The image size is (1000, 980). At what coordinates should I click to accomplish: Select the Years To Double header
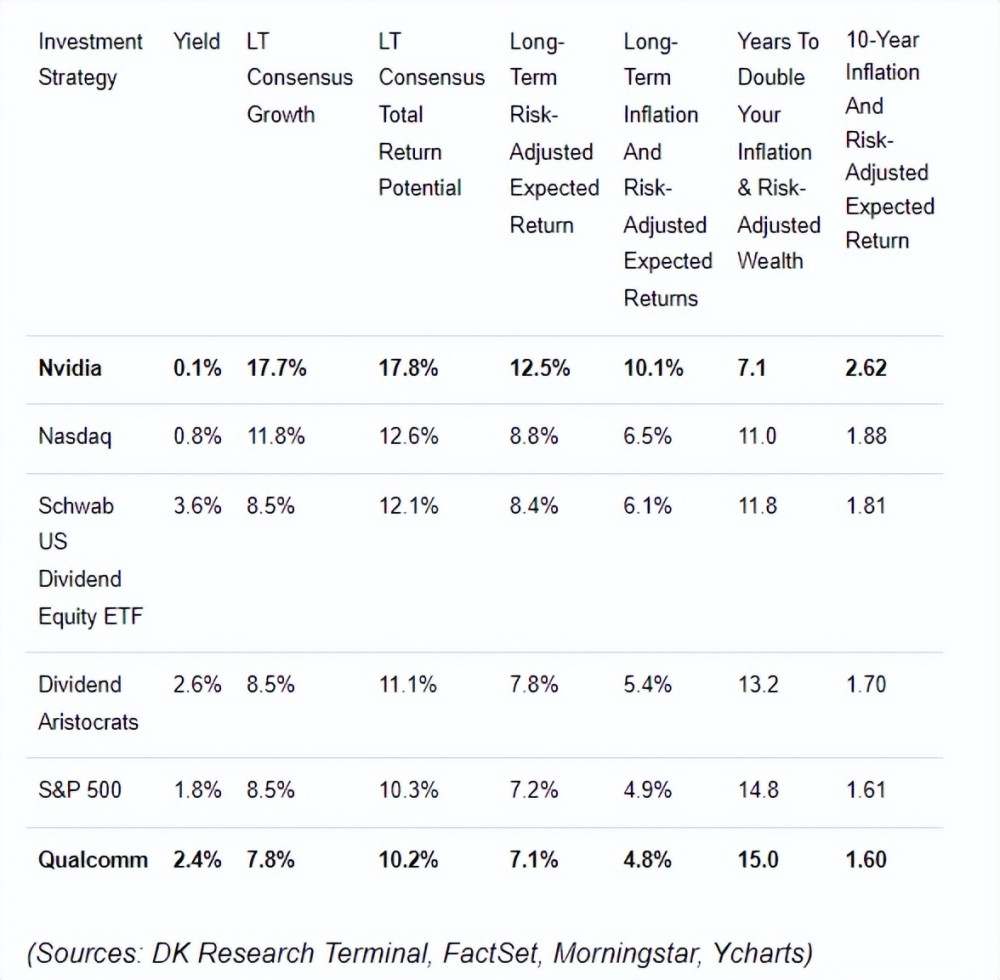click(x=778, y=151)
